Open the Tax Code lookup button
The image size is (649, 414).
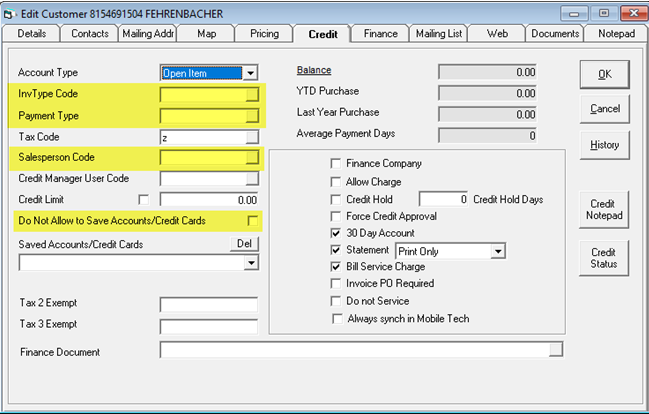pyautogui.click(x=252, y=137)
